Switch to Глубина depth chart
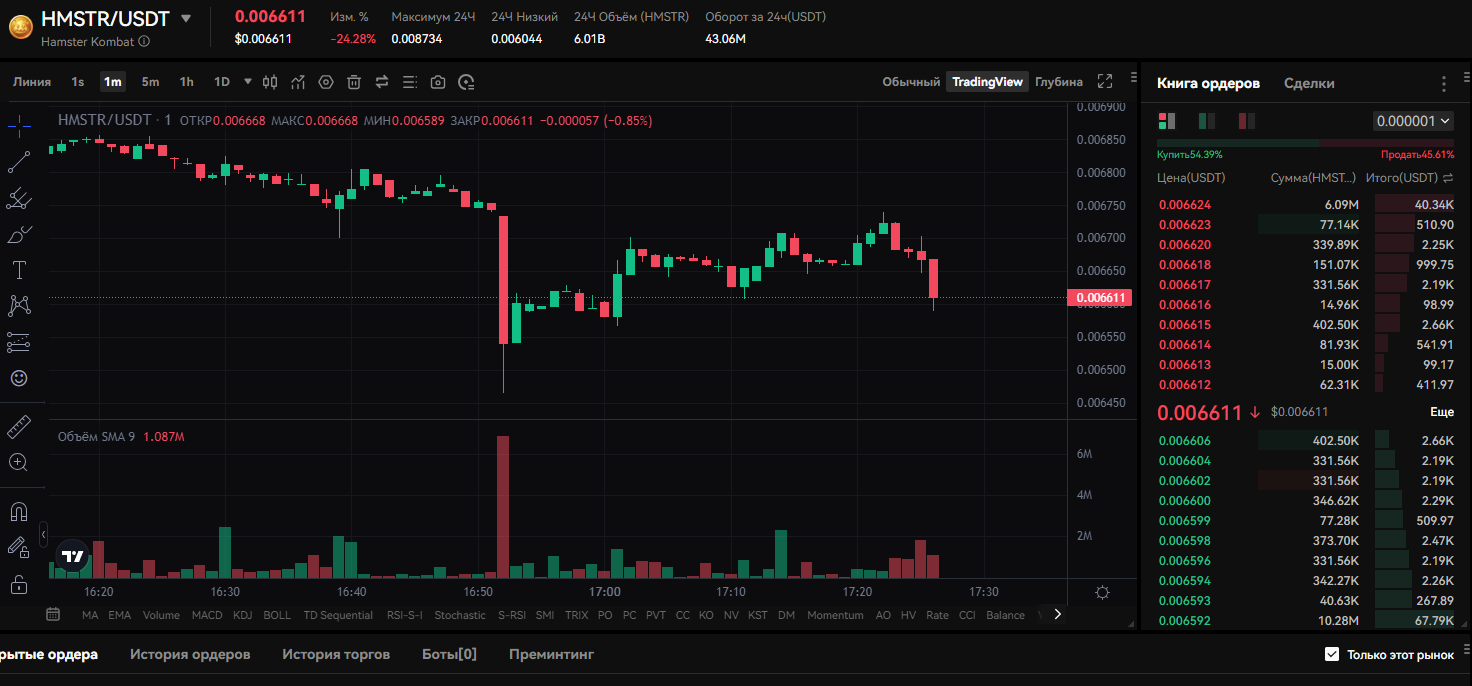Viewport: 1472px width, 686px height. [x=1059, y=82]
